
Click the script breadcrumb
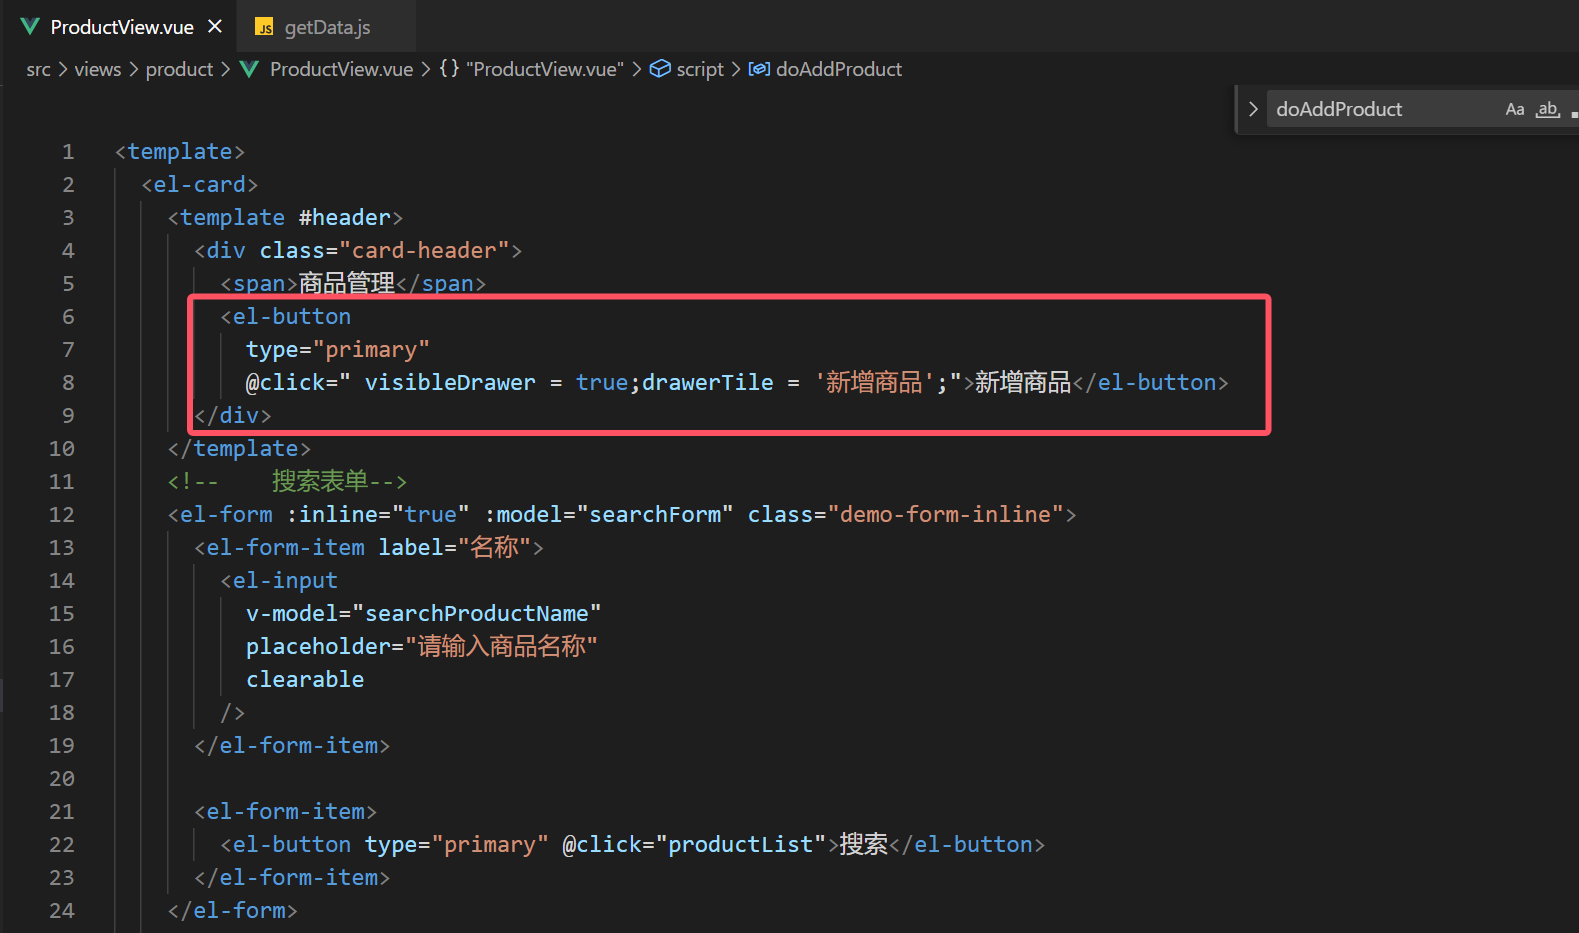(x=700, y=69)
